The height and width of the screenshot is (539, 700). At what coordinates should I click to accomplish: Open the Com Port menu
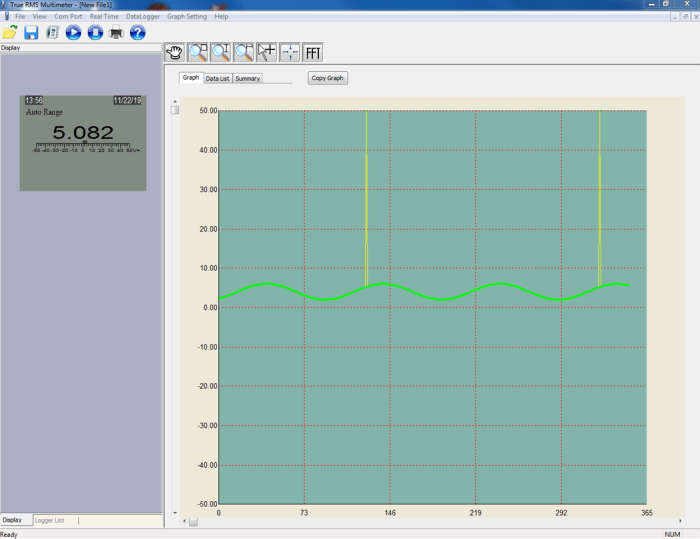click(x=68, y=16)
